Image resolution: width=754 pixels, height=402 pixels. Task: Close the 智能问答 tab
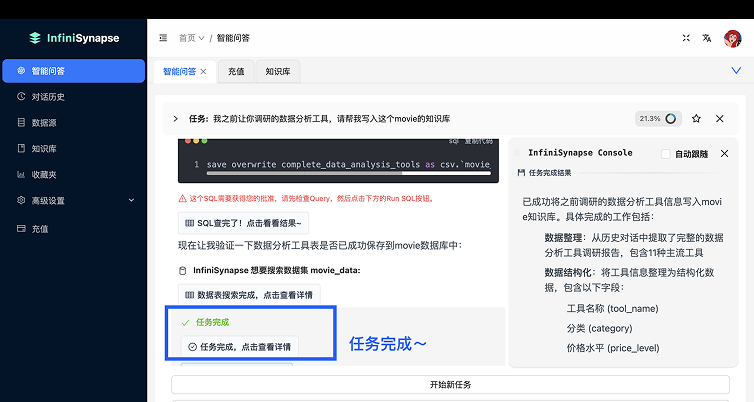coord(203,72)
